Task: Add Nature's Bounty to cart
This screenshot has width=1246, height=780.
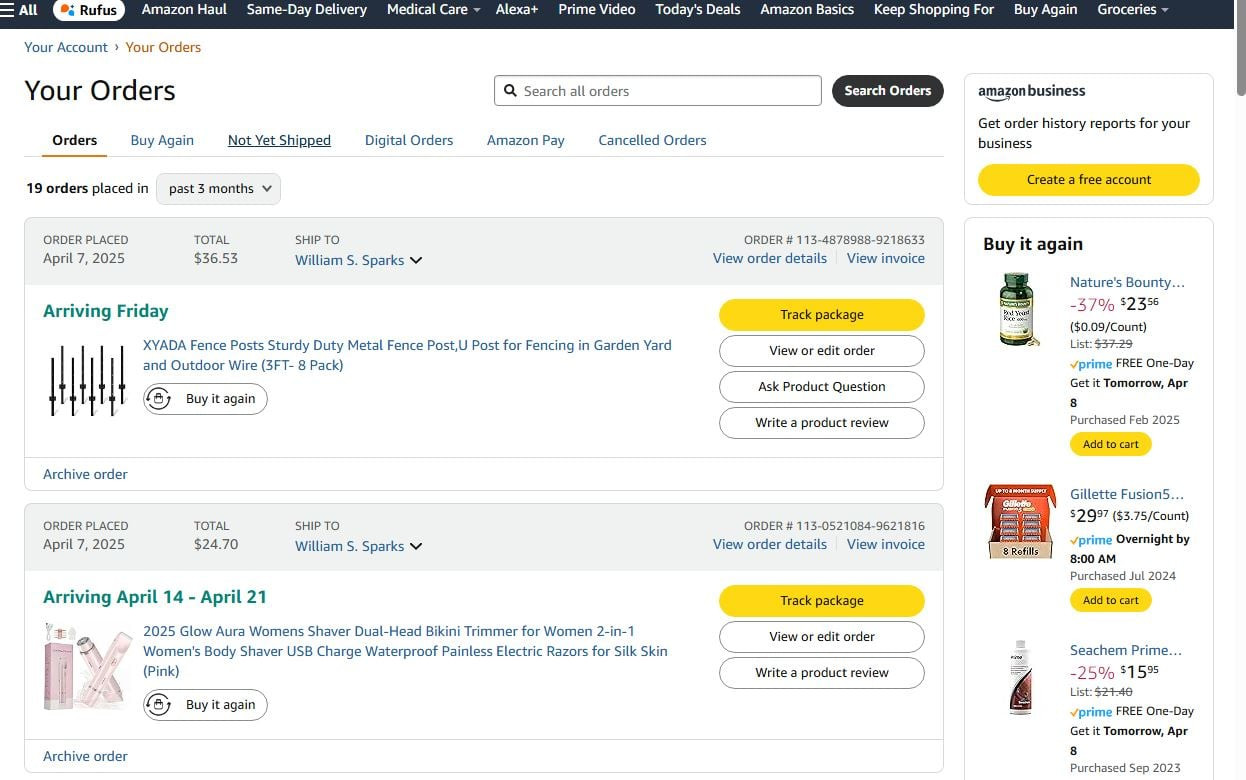Action: coord(1111,444)
